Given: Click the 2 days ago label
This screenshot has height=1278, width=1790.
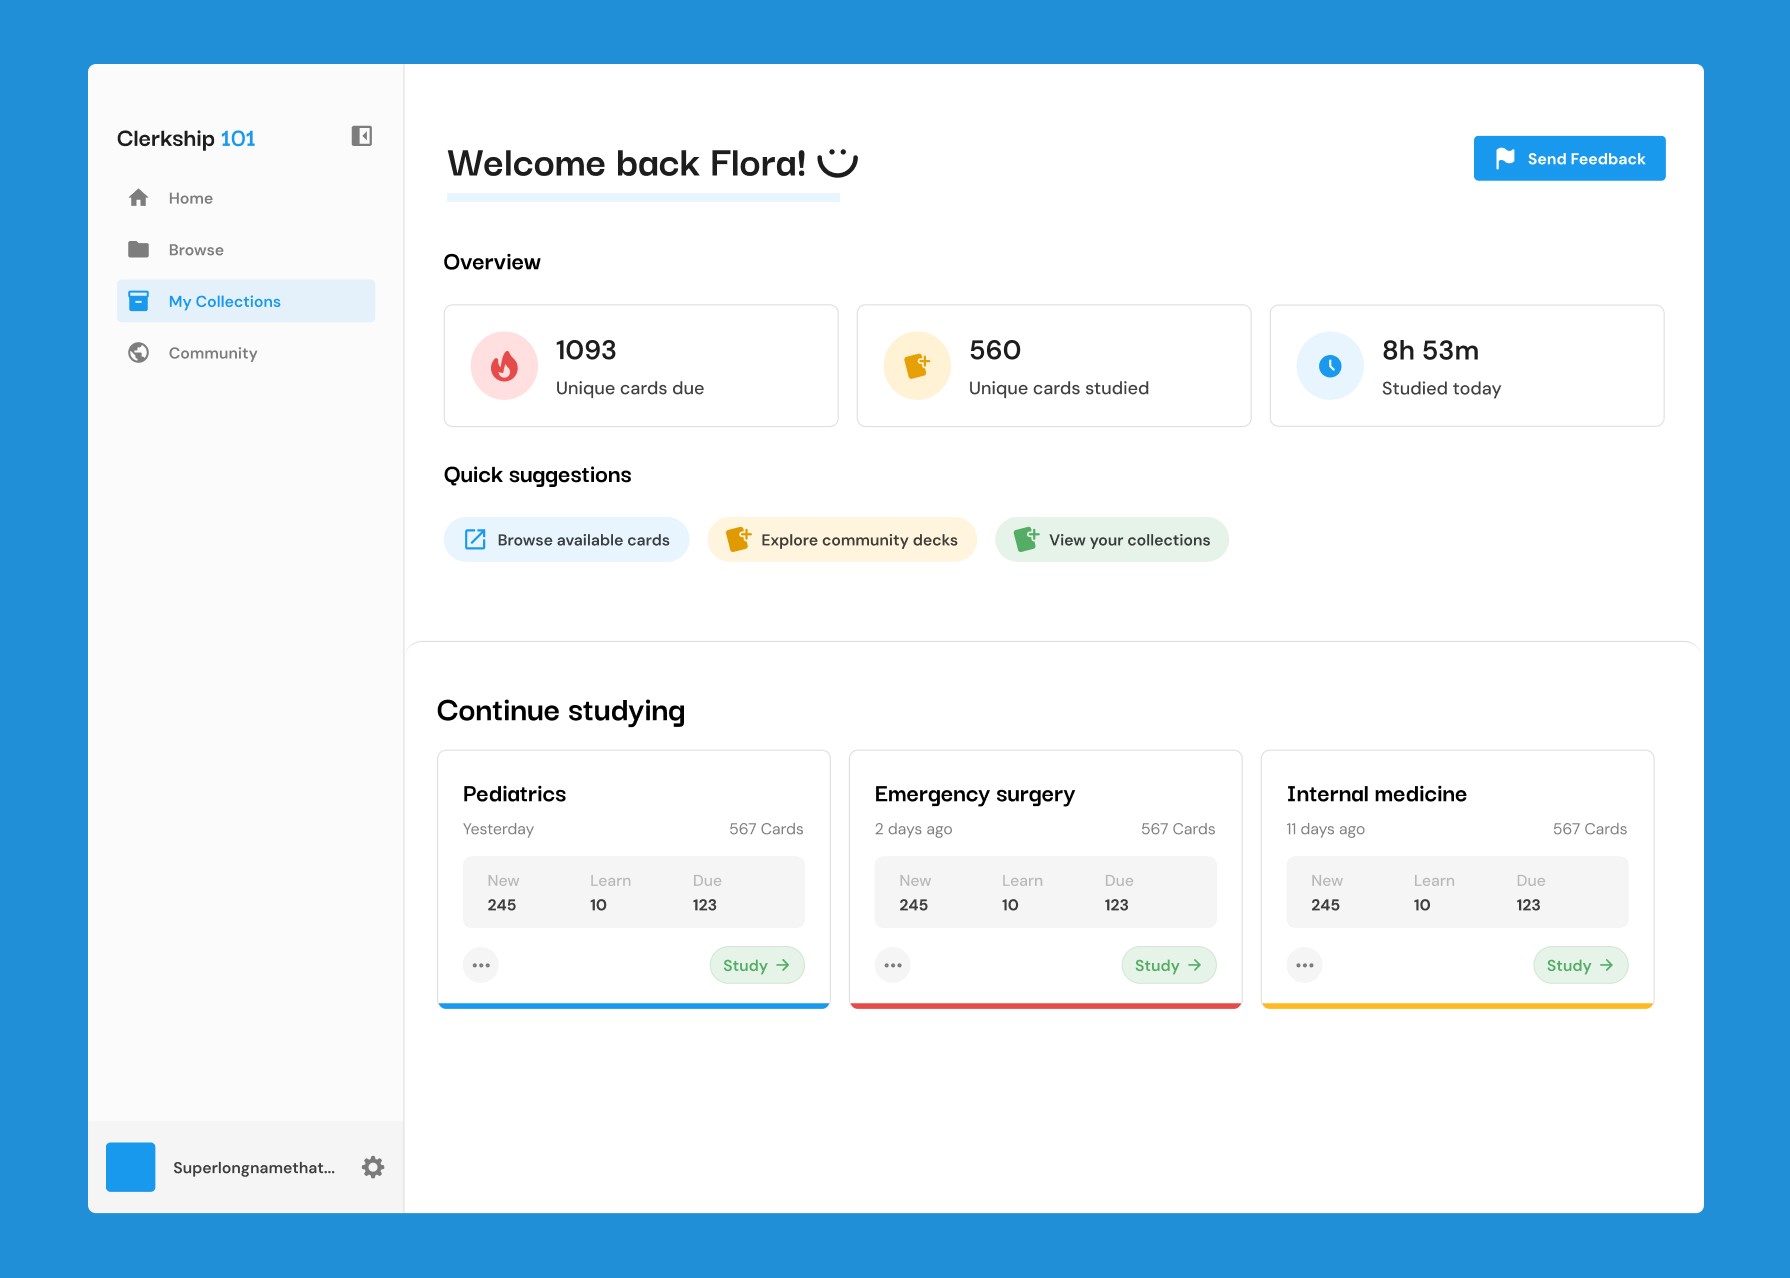Looking at the screenshot, I should 914,829.
